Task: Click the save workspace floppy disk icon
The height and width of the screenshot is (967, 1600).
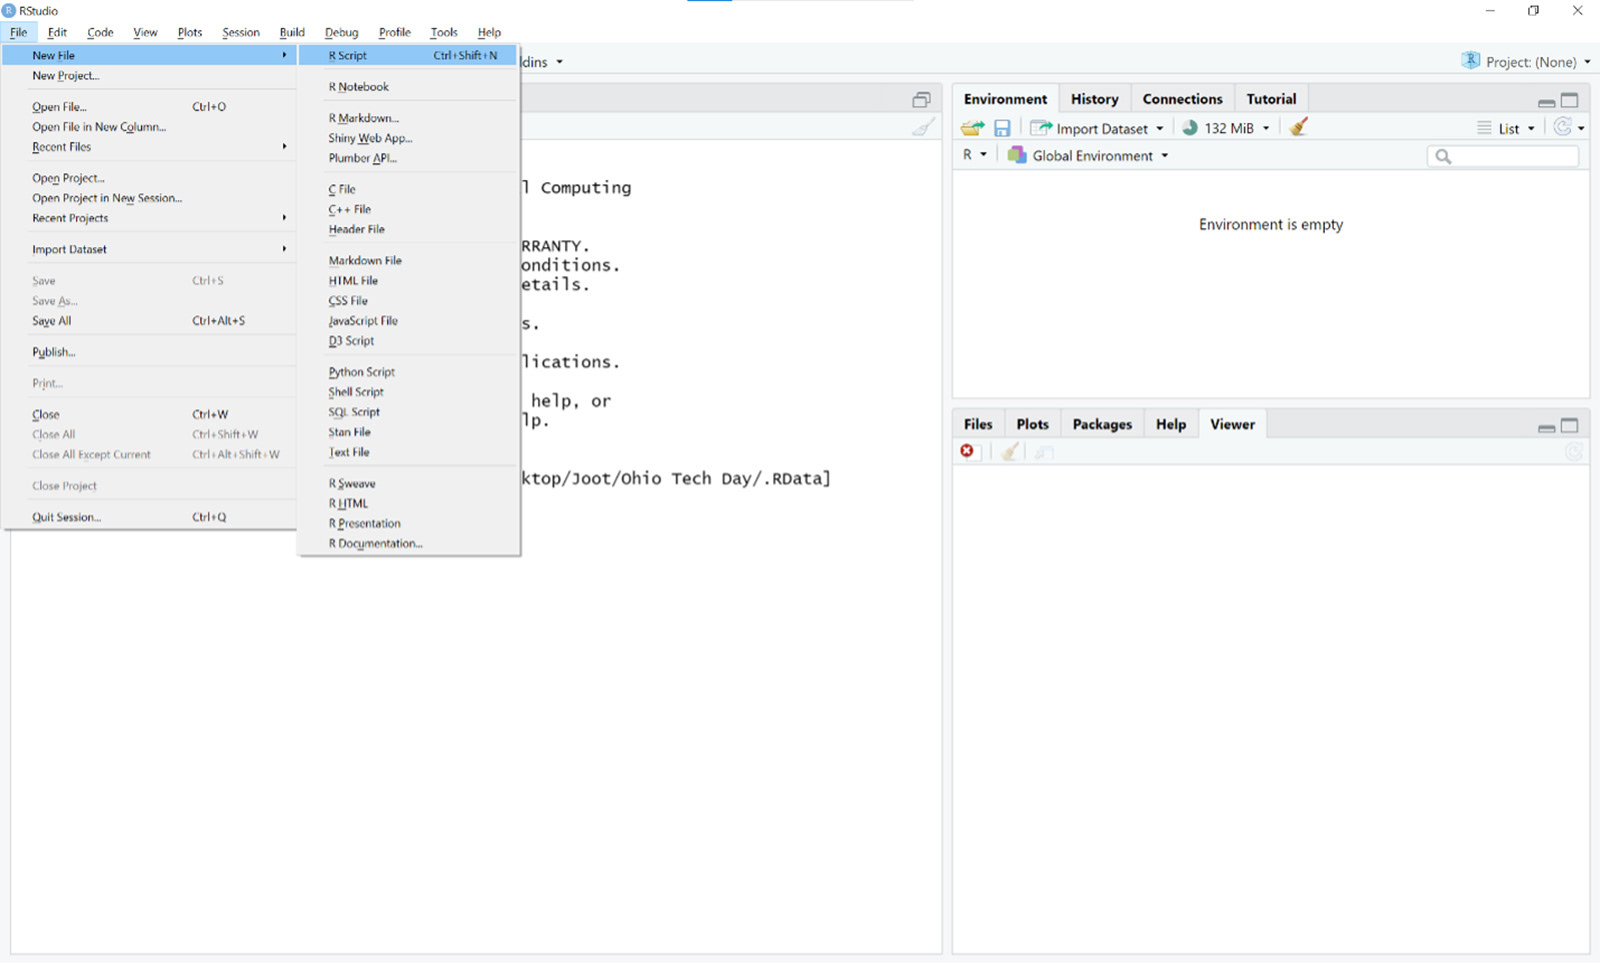Action: coord(1002,128)
